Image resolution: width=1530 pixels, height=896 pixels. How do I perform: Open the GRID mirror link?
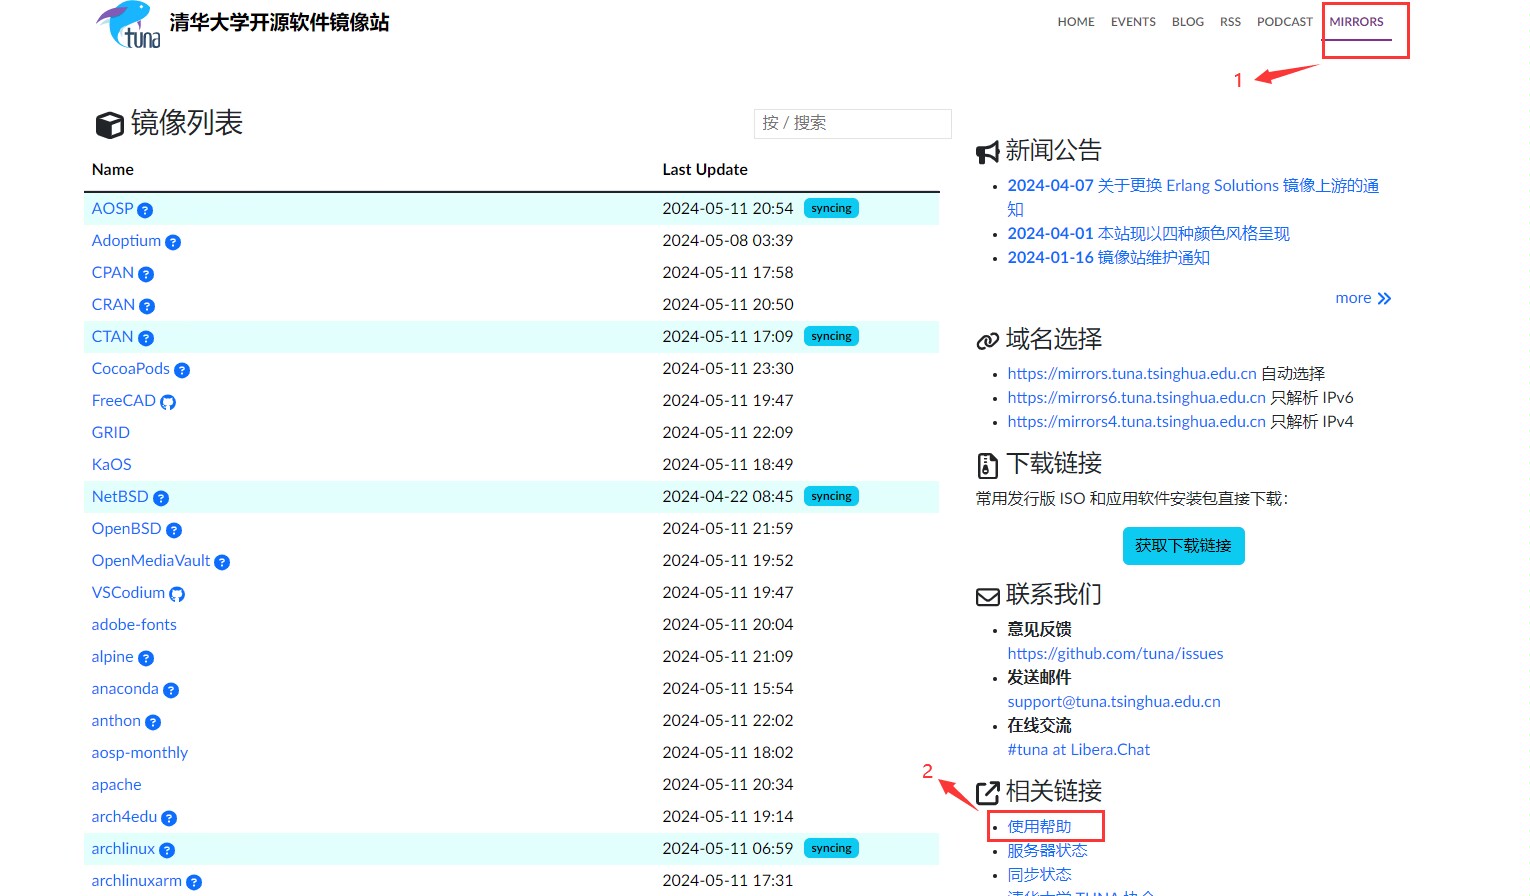click(111, 433)
